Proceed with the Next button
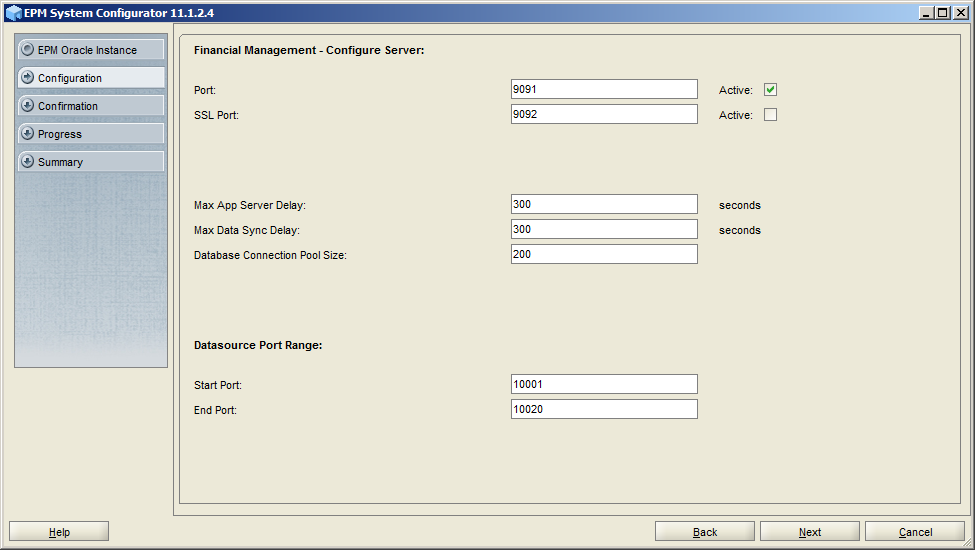 tap(810, 531)
